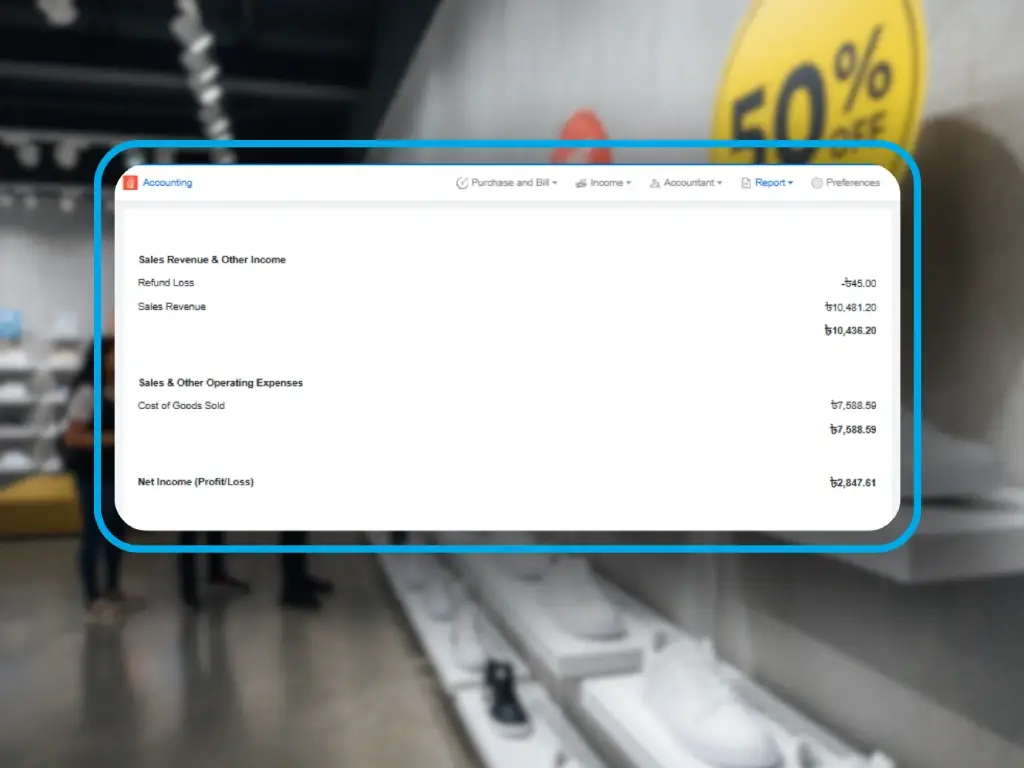Expand the Report dropdown caret
This screenshot has height=768, width=1024.
coord(791,184)
